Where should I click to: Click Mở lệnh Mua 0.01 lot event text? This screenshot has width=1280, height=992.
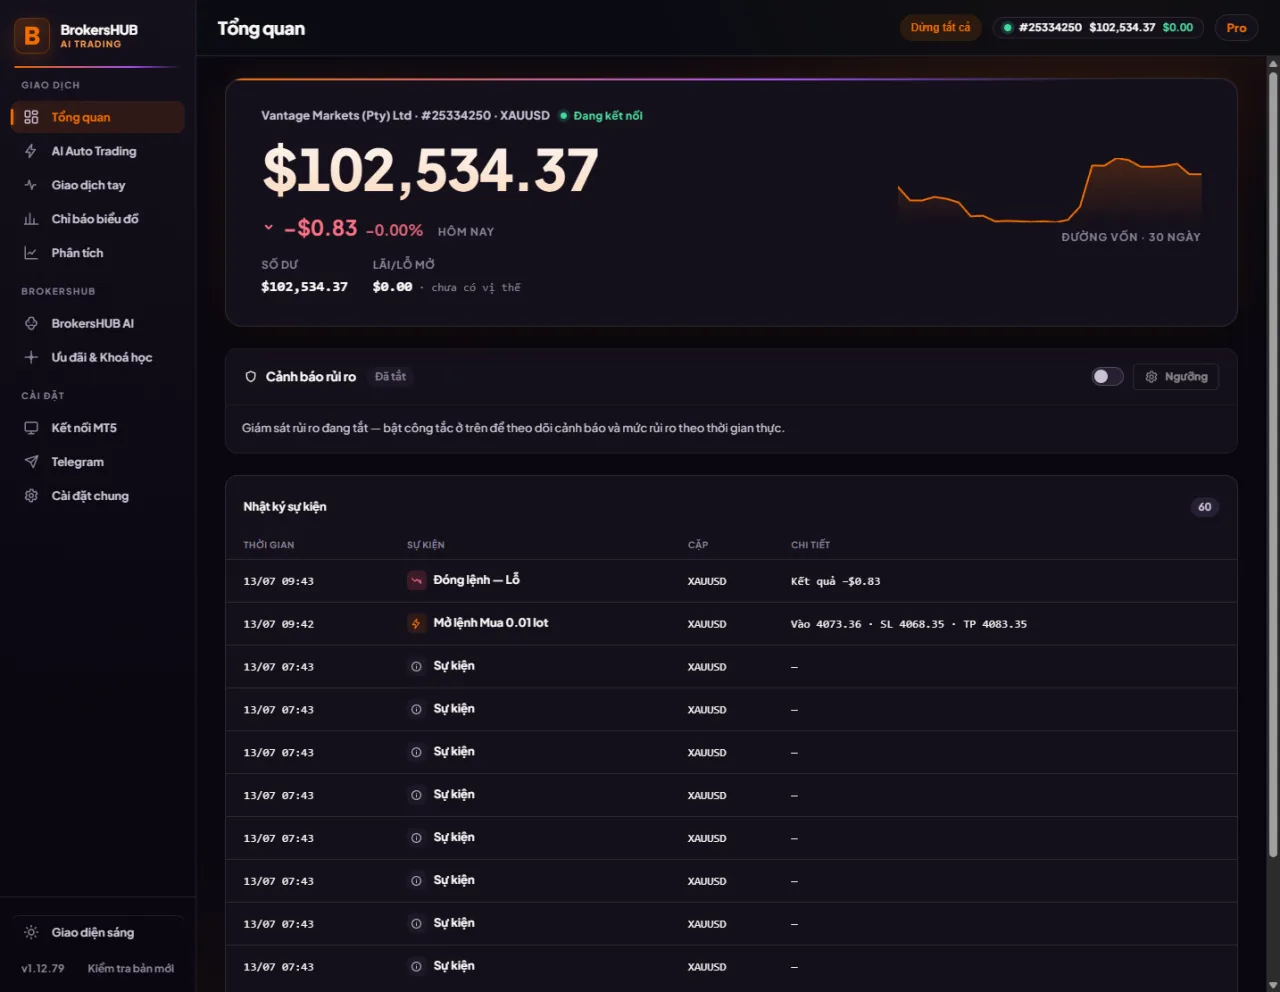(x=490, y=623)
